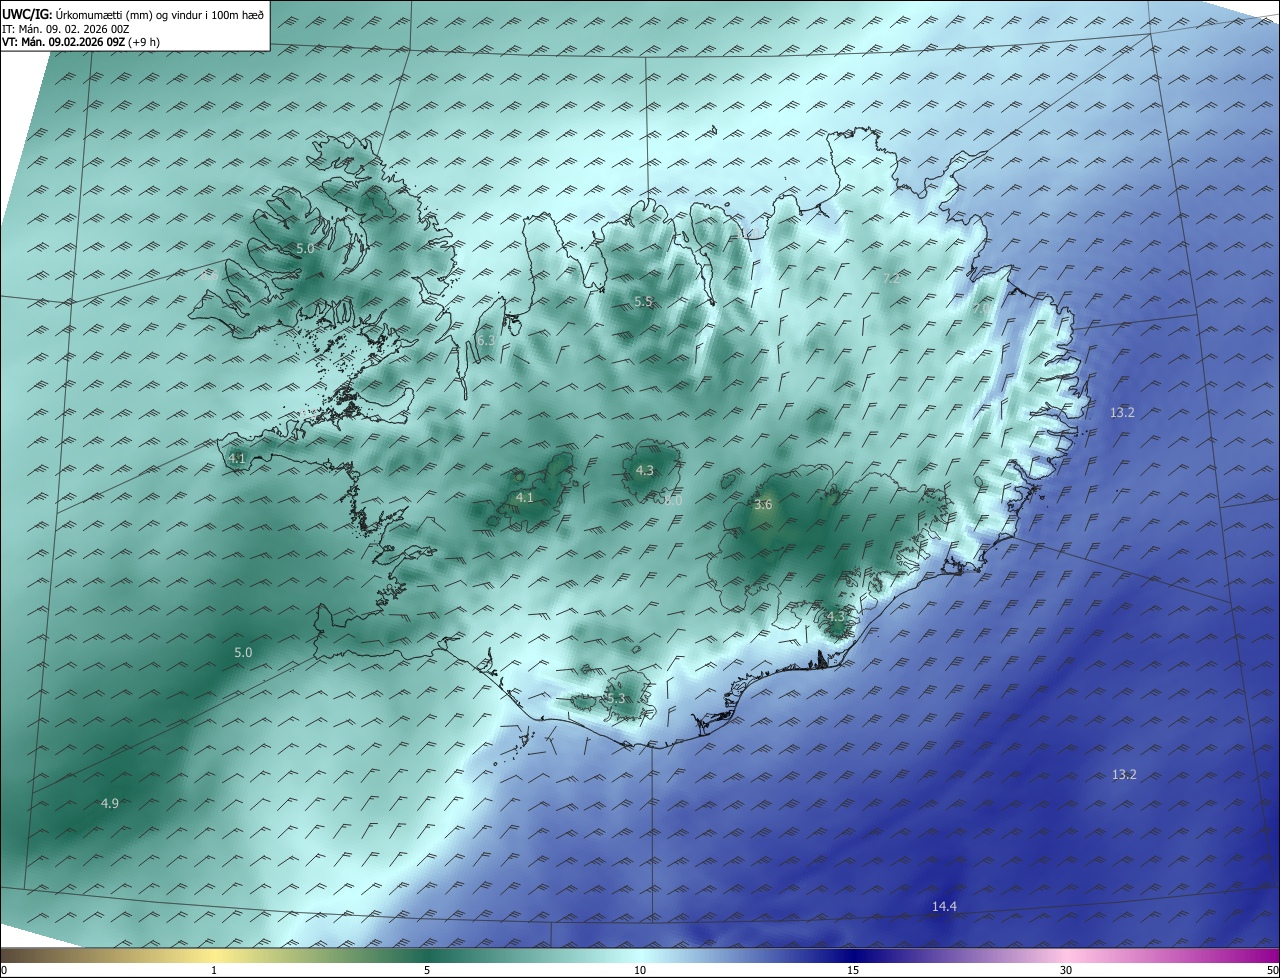1280x978 pixels.
Task: Click the 1 tick on the color scale
Action: (214, 970)
